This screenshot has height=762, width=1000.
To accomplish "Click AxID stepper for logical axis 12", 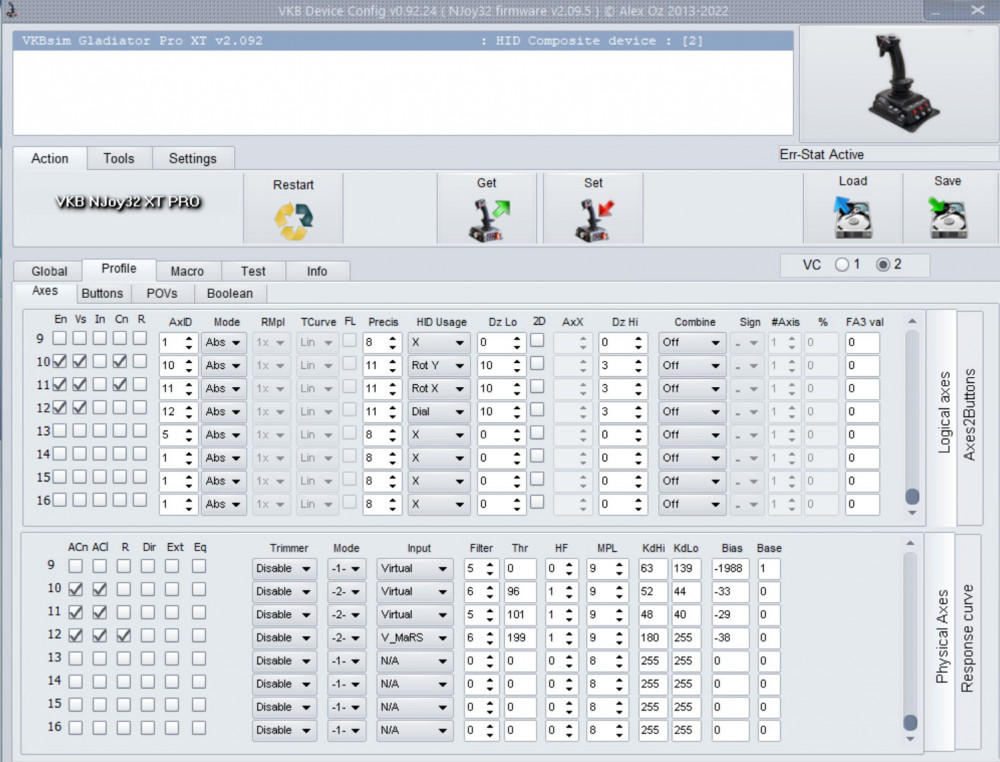I will pyautogui.click(x=189, y=411).
